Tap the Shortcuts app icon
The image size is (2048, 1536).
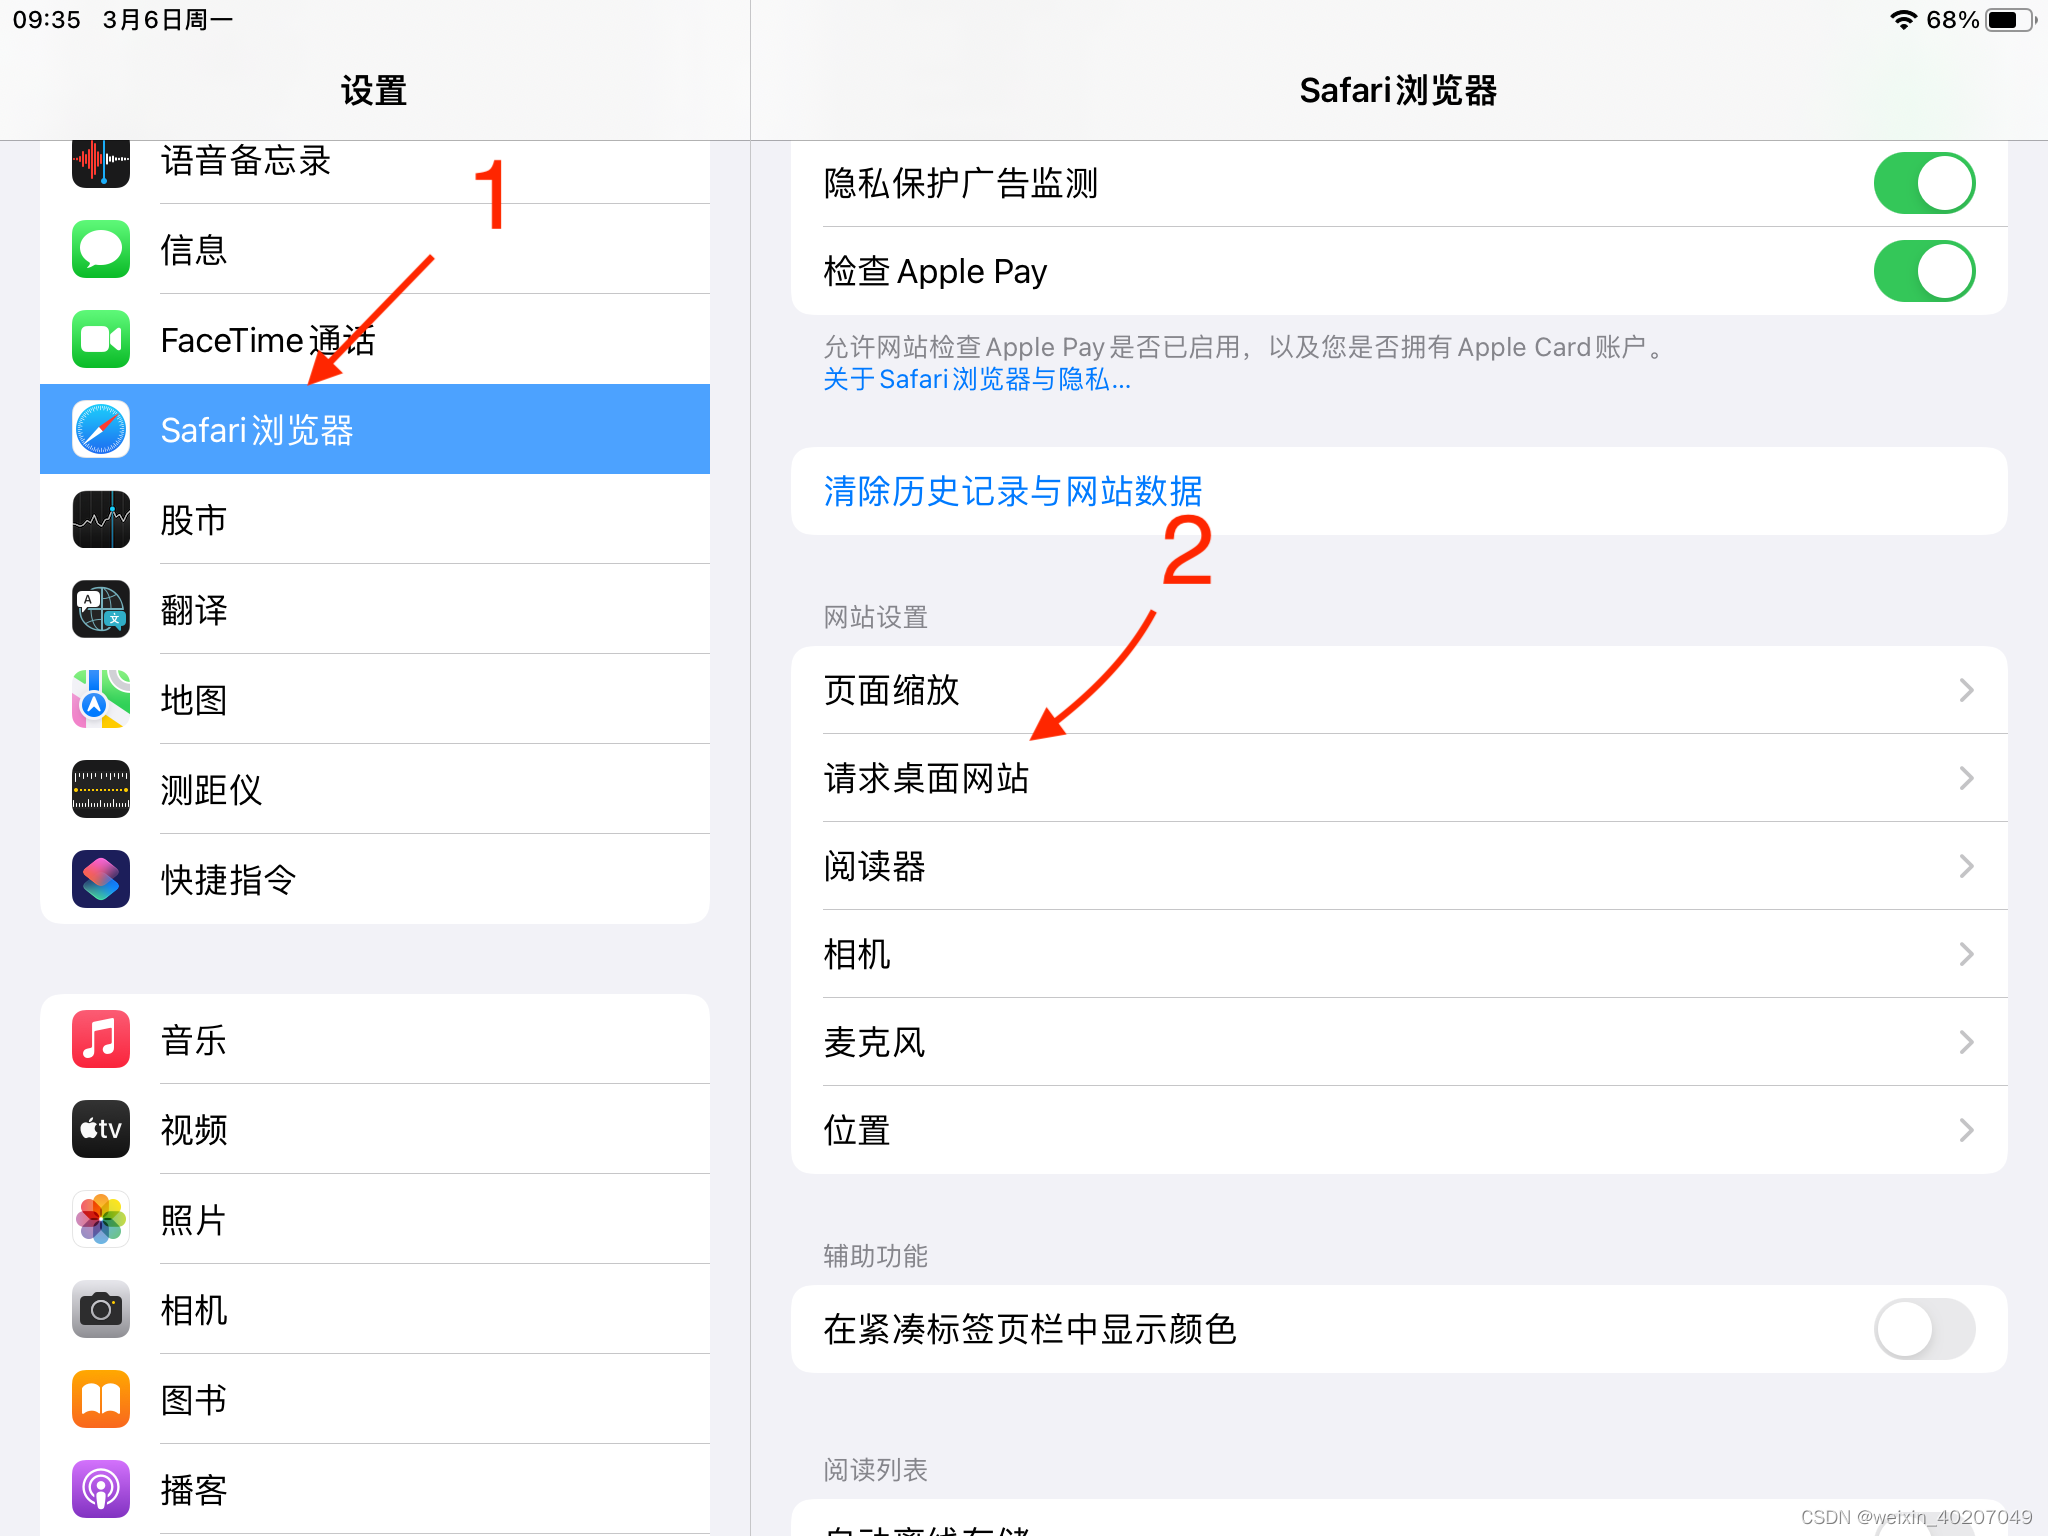[x=101, y=879]
